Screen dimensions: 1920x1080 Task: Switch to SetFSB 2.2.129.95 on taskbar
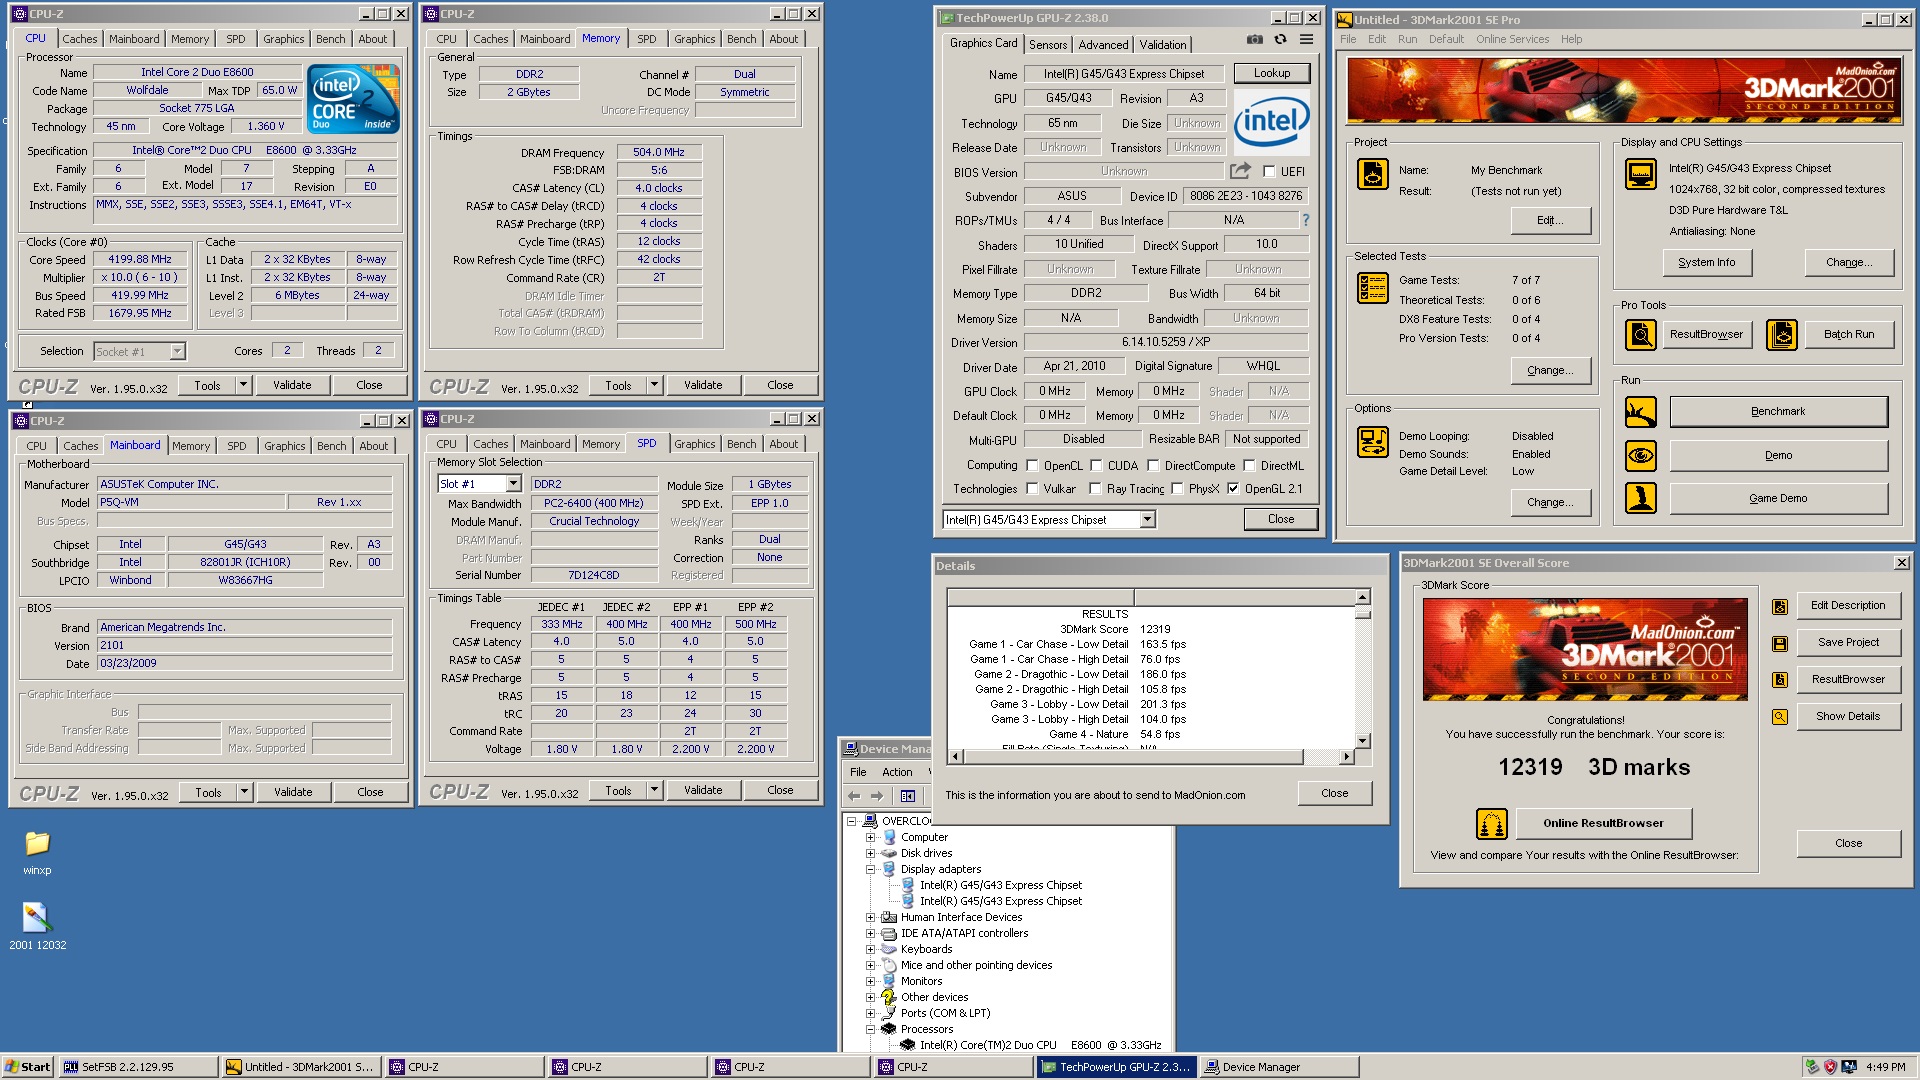tap(138, 1067)
